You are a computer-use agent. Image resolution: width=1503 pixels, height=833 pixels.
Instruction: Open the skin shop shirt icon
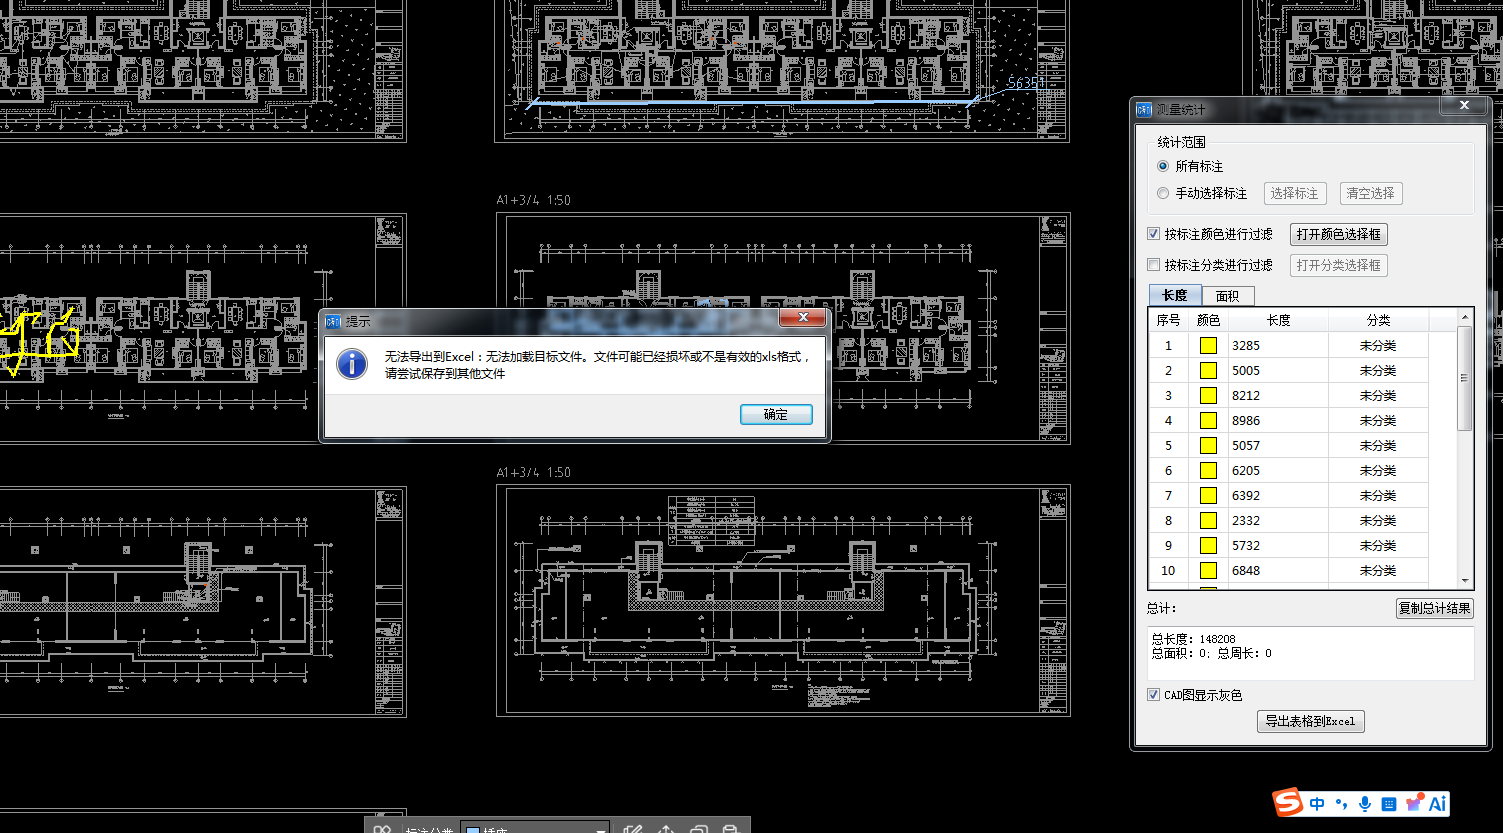tap(1414, 803)
